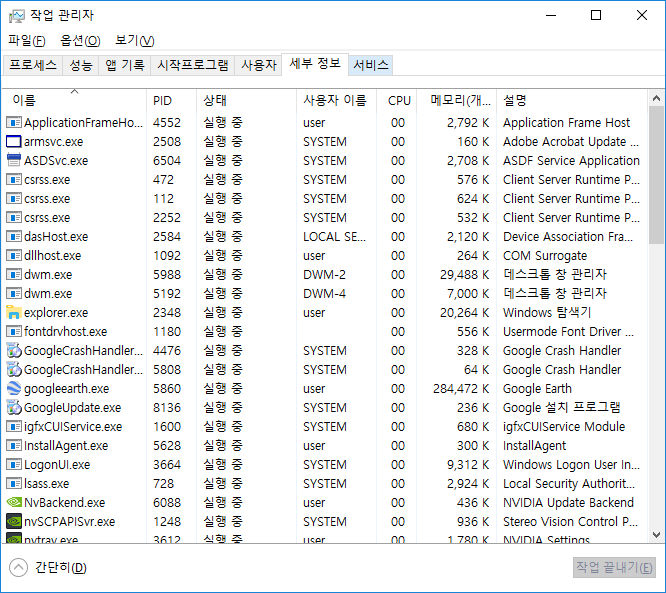666x593 pixels.
Task: Click the COM Surrogate description
Action: pyautogui.click(x=545, y=255)
